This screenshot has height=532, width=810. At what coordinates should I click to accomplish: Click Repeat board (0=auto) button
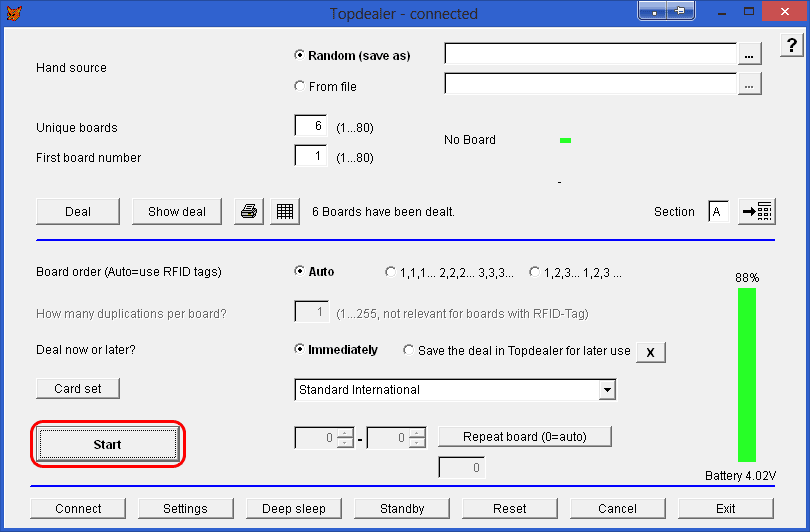(x=525, y=436)
